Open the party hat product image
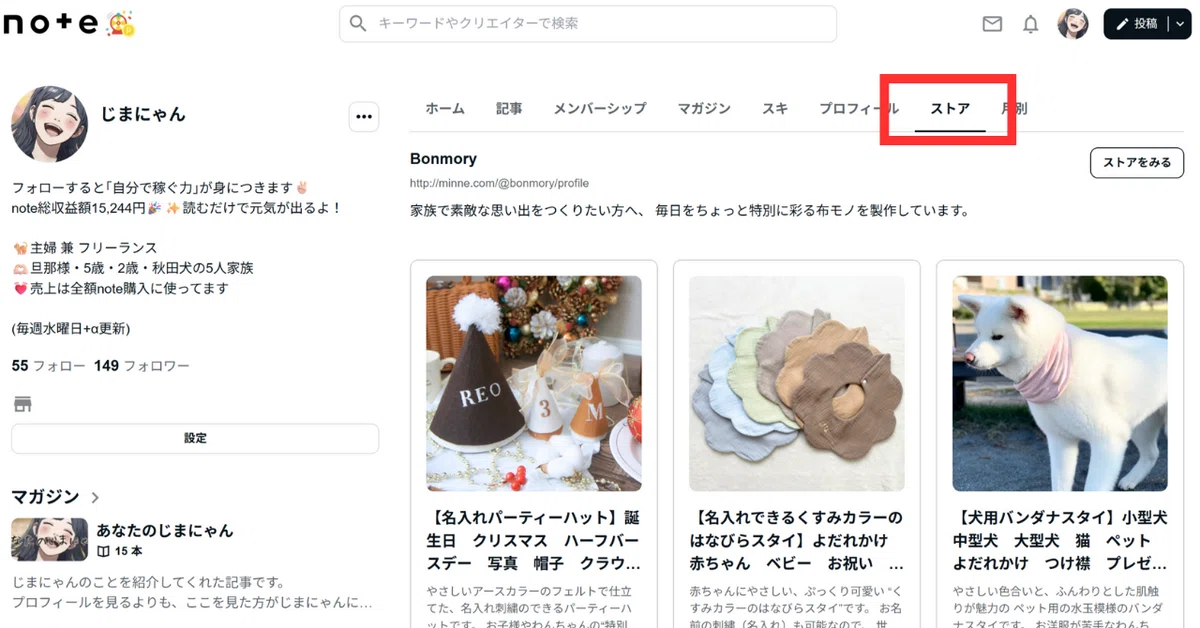Image resolution: width=1200 pixels, height=628 pixels. pyautogui.click(x=534, y=383)
